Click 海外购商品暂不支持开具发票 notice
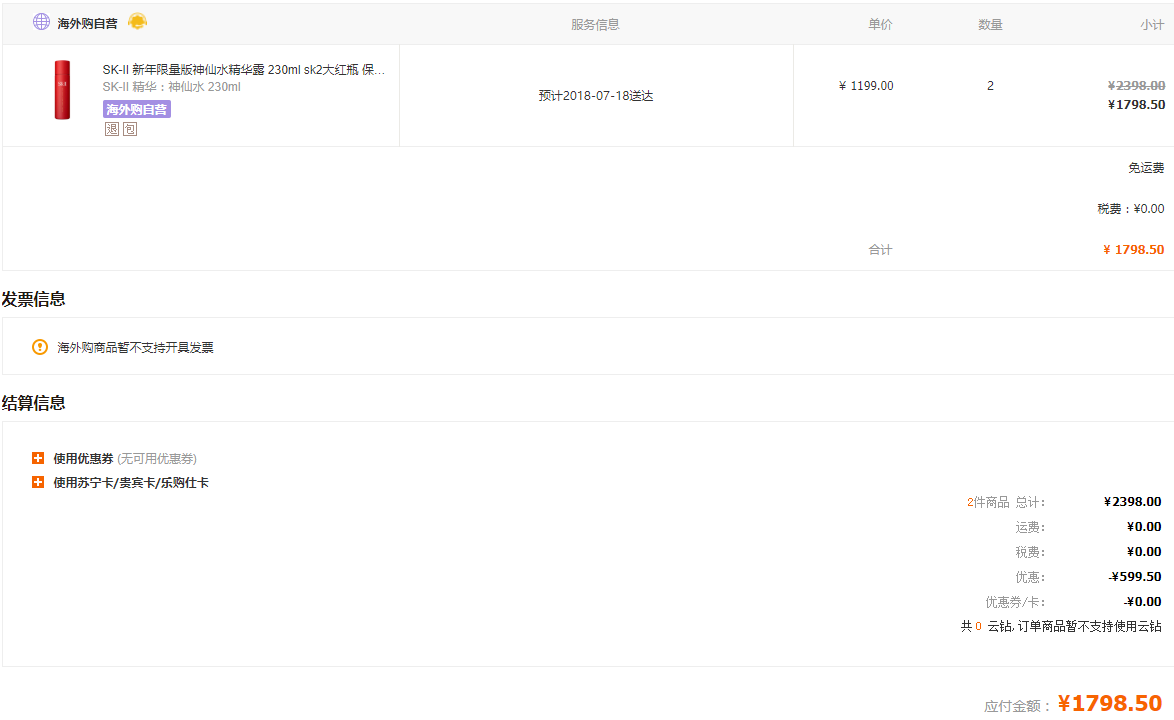This screenshot has width=1174, height=720. tap(136, 347)
